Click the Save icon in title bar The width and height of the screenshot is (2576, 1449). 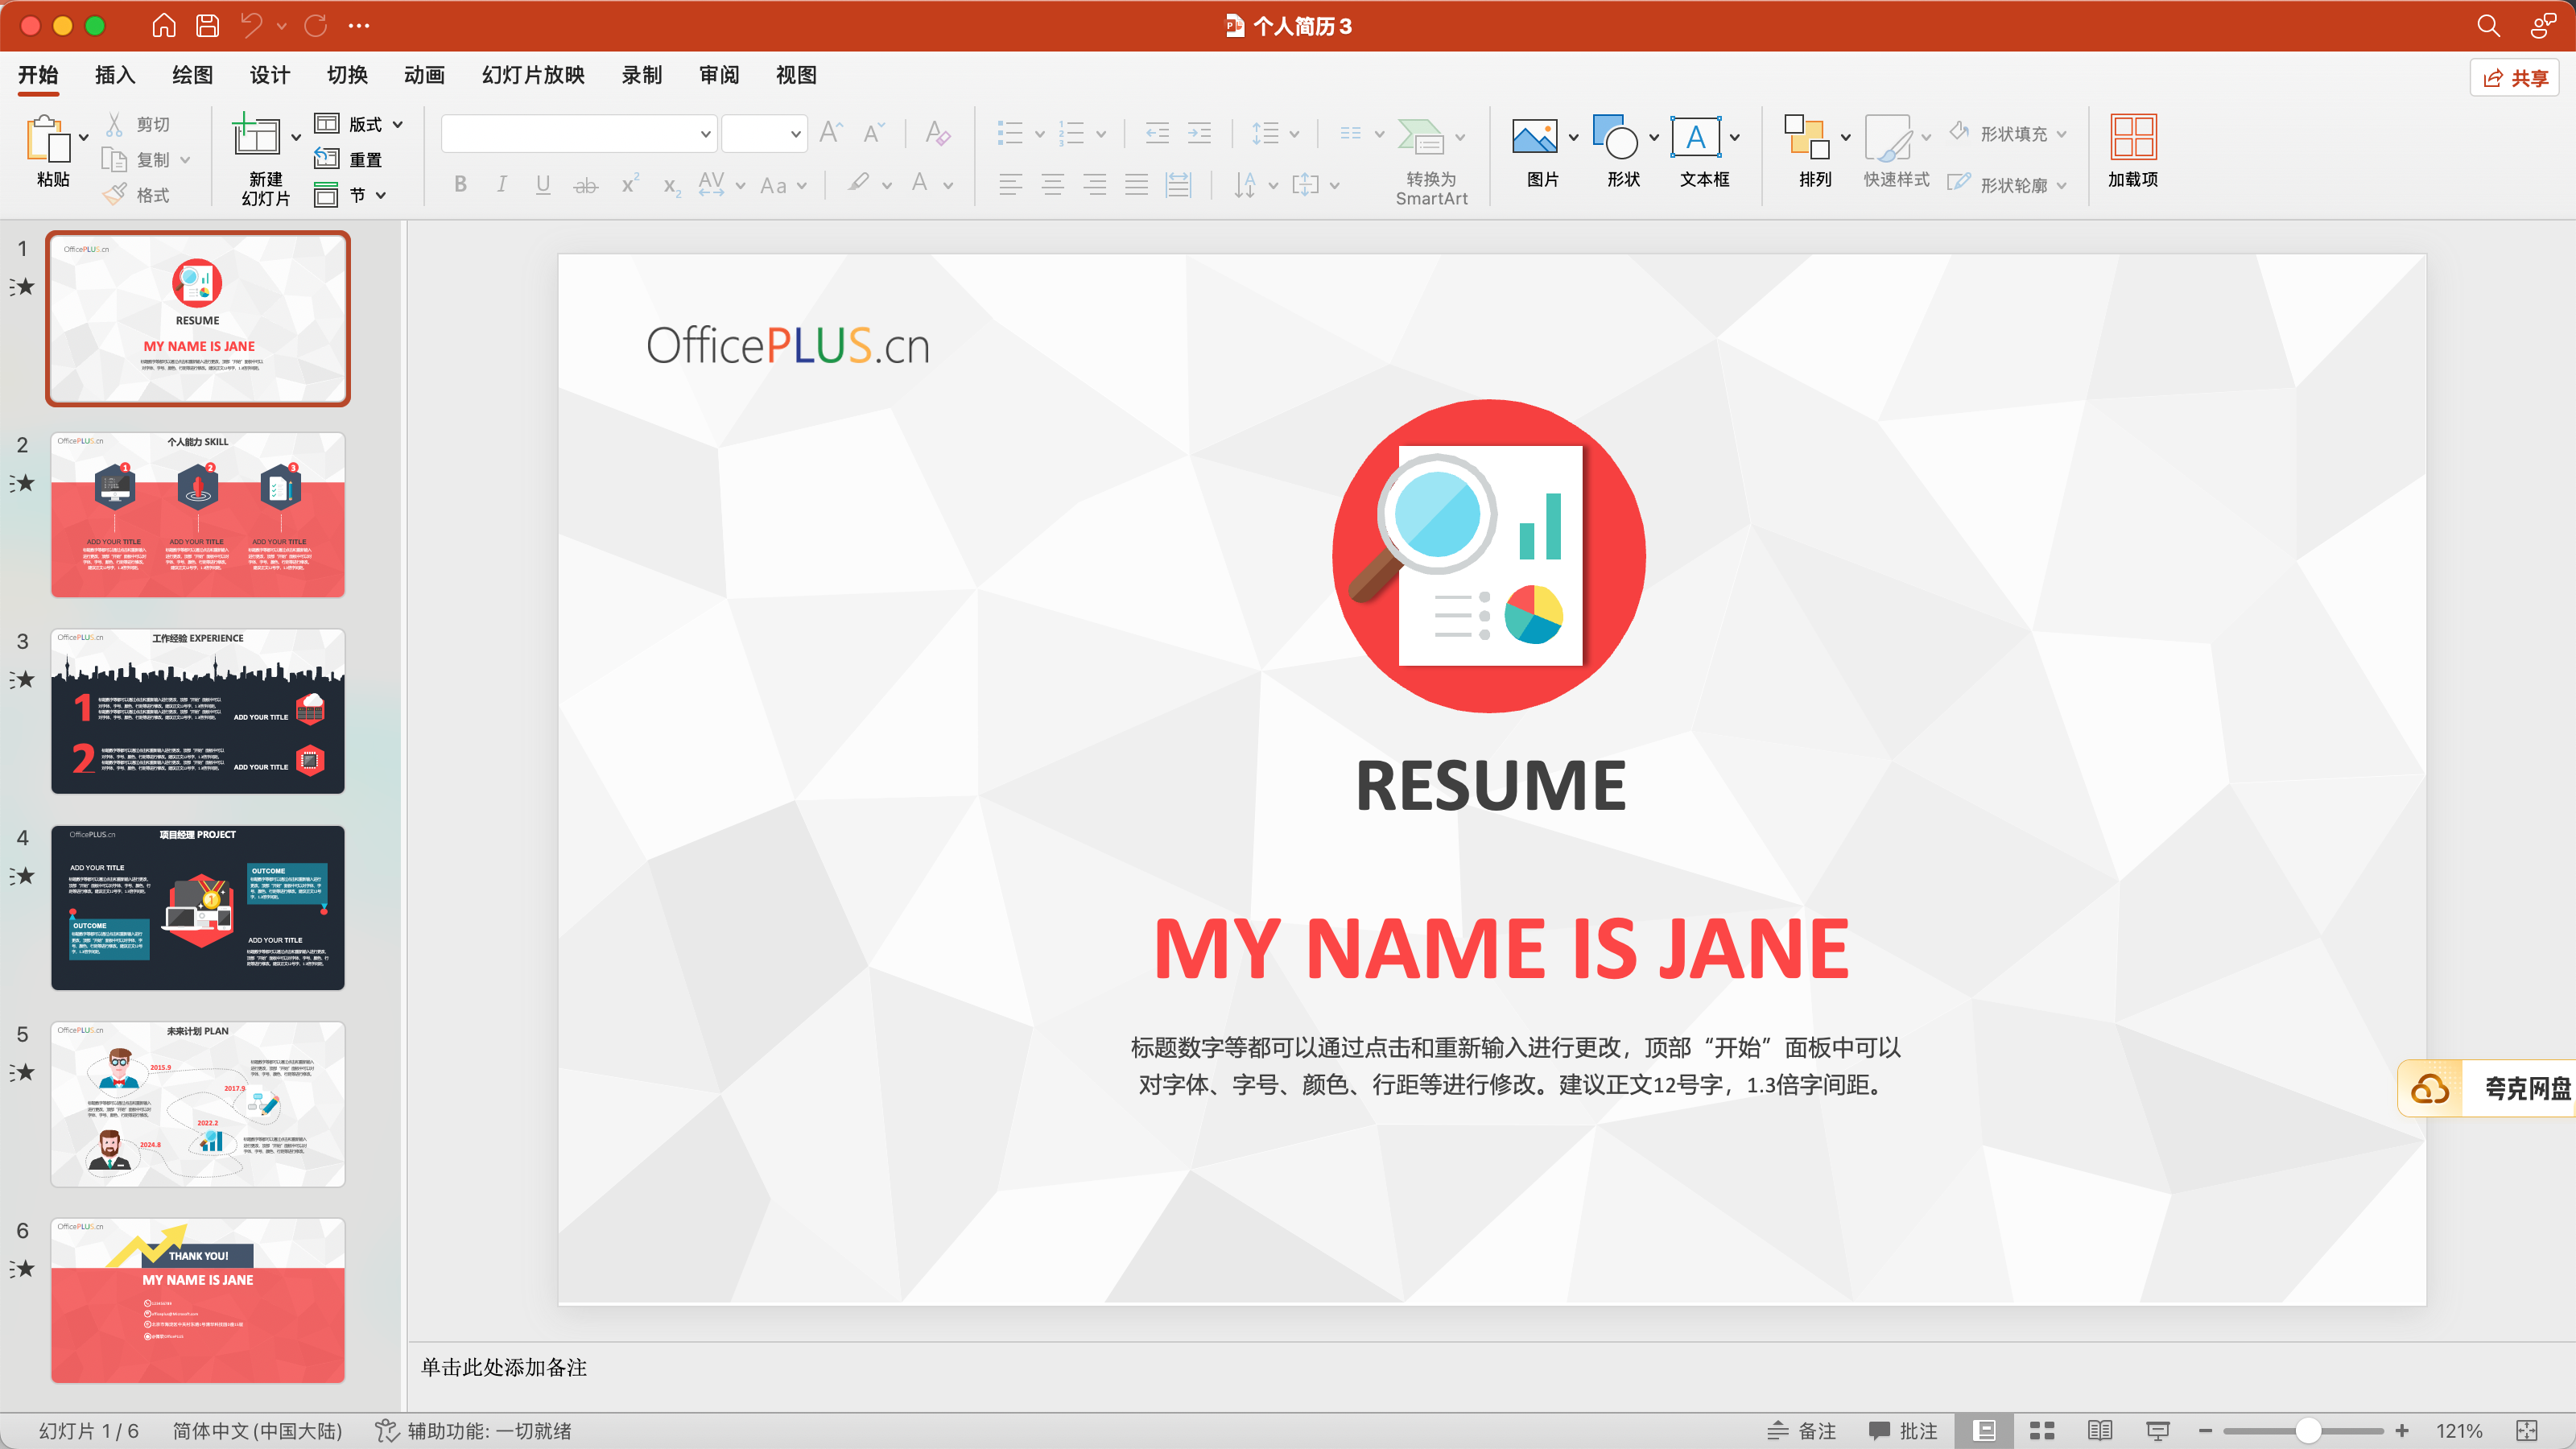click(207, 26)
